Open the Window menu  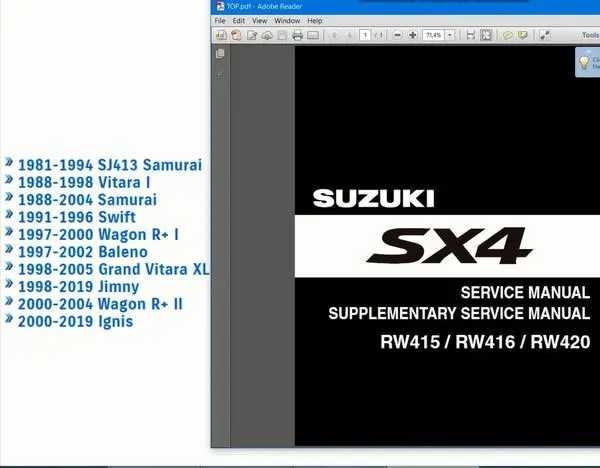(x=287, y=21)
